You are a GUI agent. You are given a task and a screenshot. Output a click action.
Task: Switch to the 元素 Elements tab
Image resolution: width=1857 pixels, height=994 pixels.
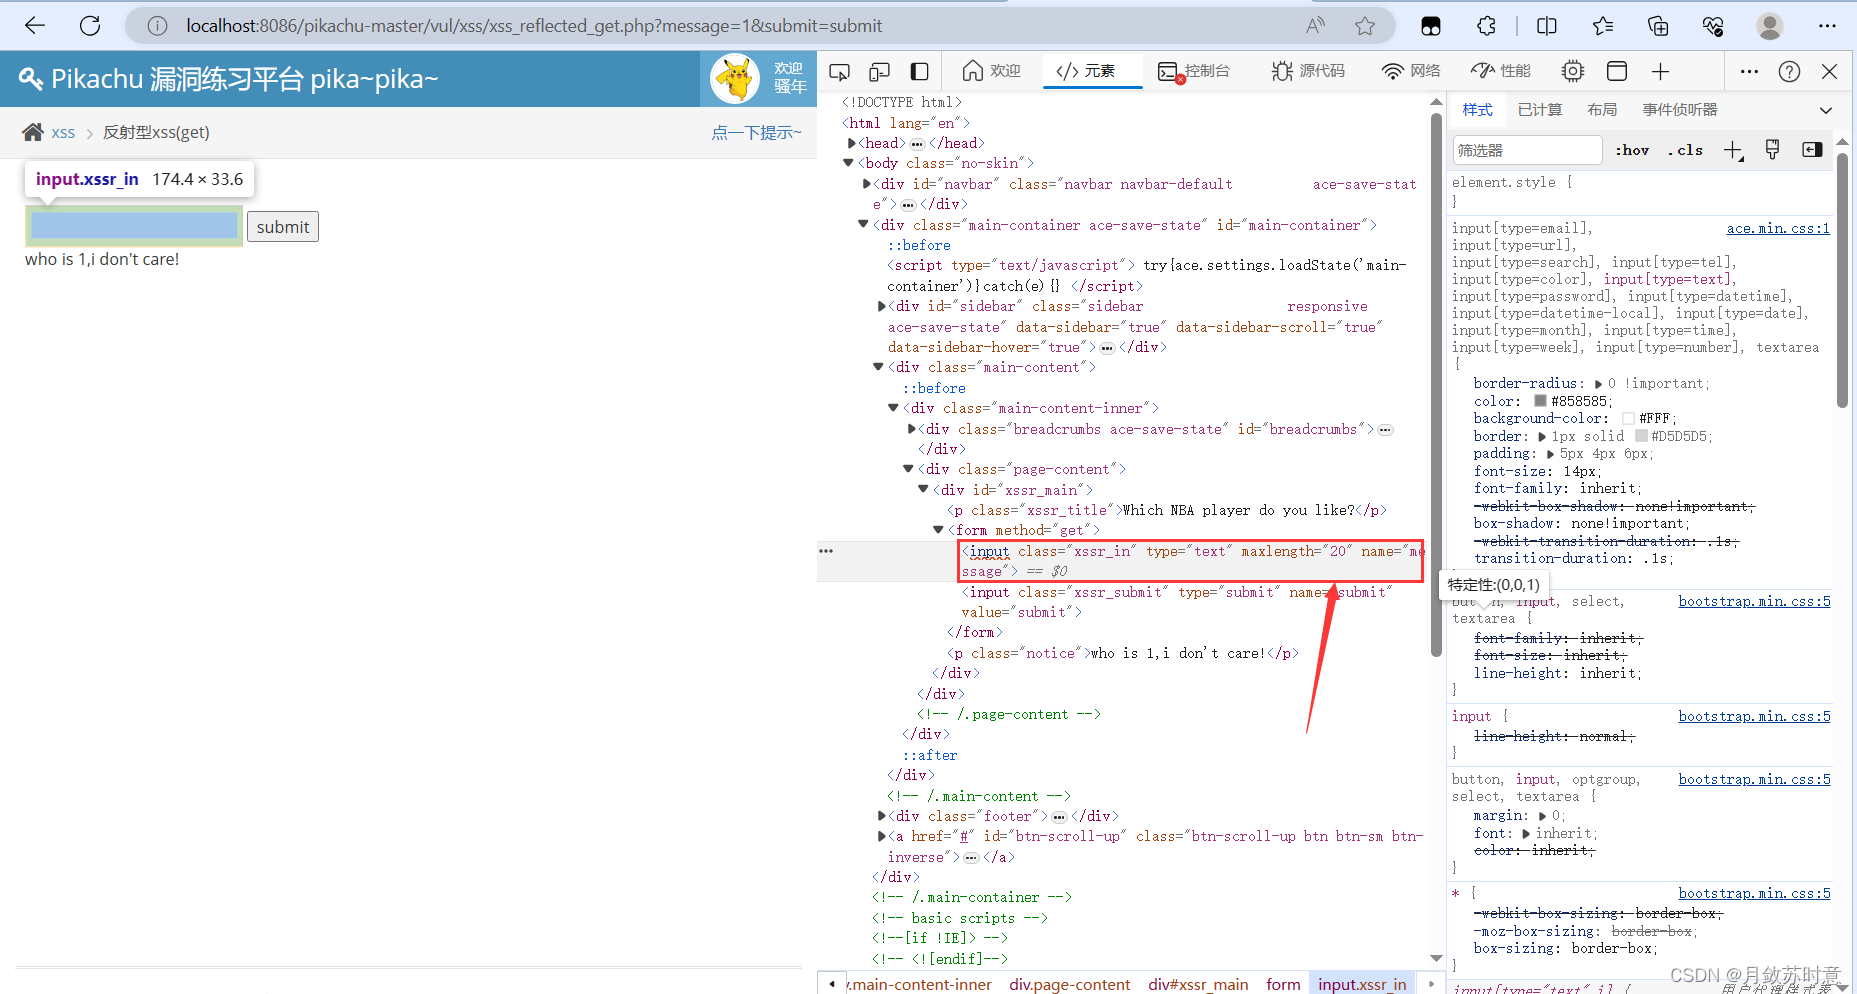1086,71
